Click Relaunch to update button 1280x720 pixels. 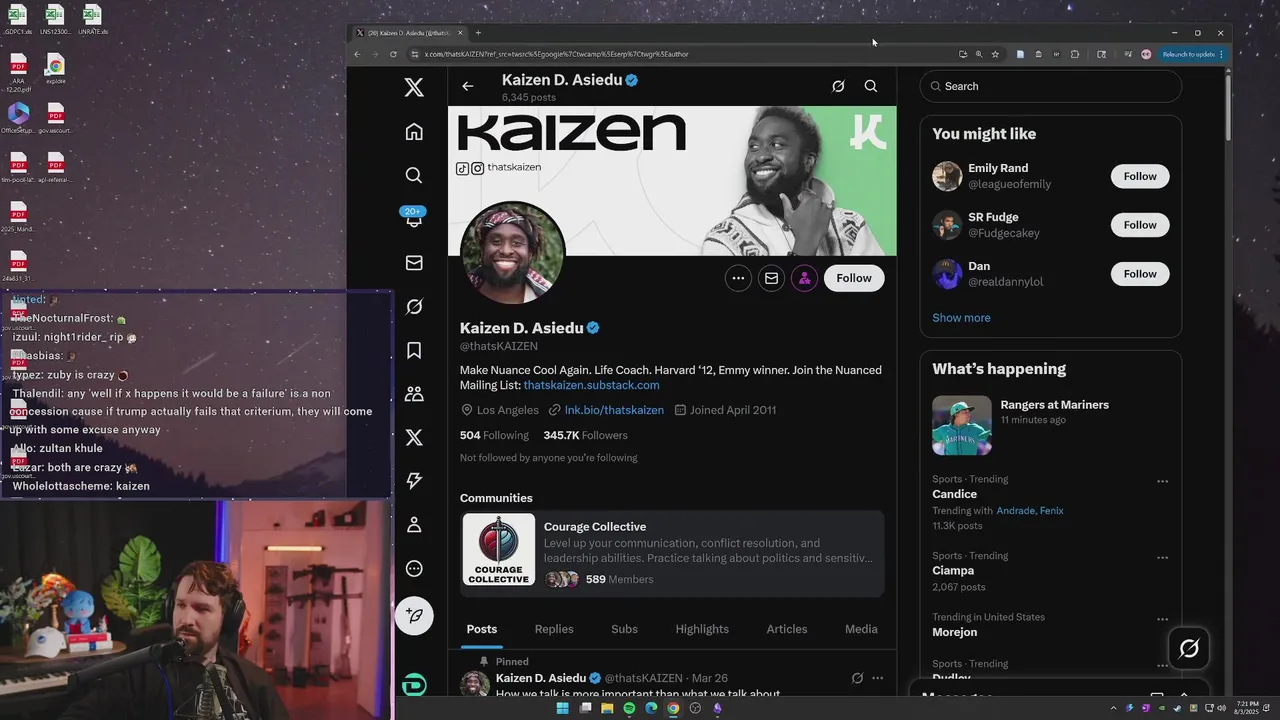[x=1188, y=54]
